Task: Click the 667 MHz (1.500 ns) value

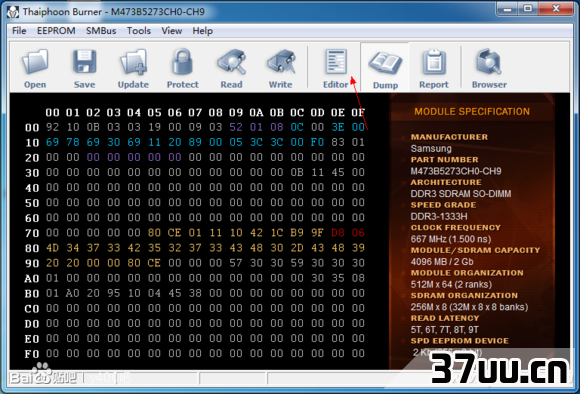Action: [451, 239]
